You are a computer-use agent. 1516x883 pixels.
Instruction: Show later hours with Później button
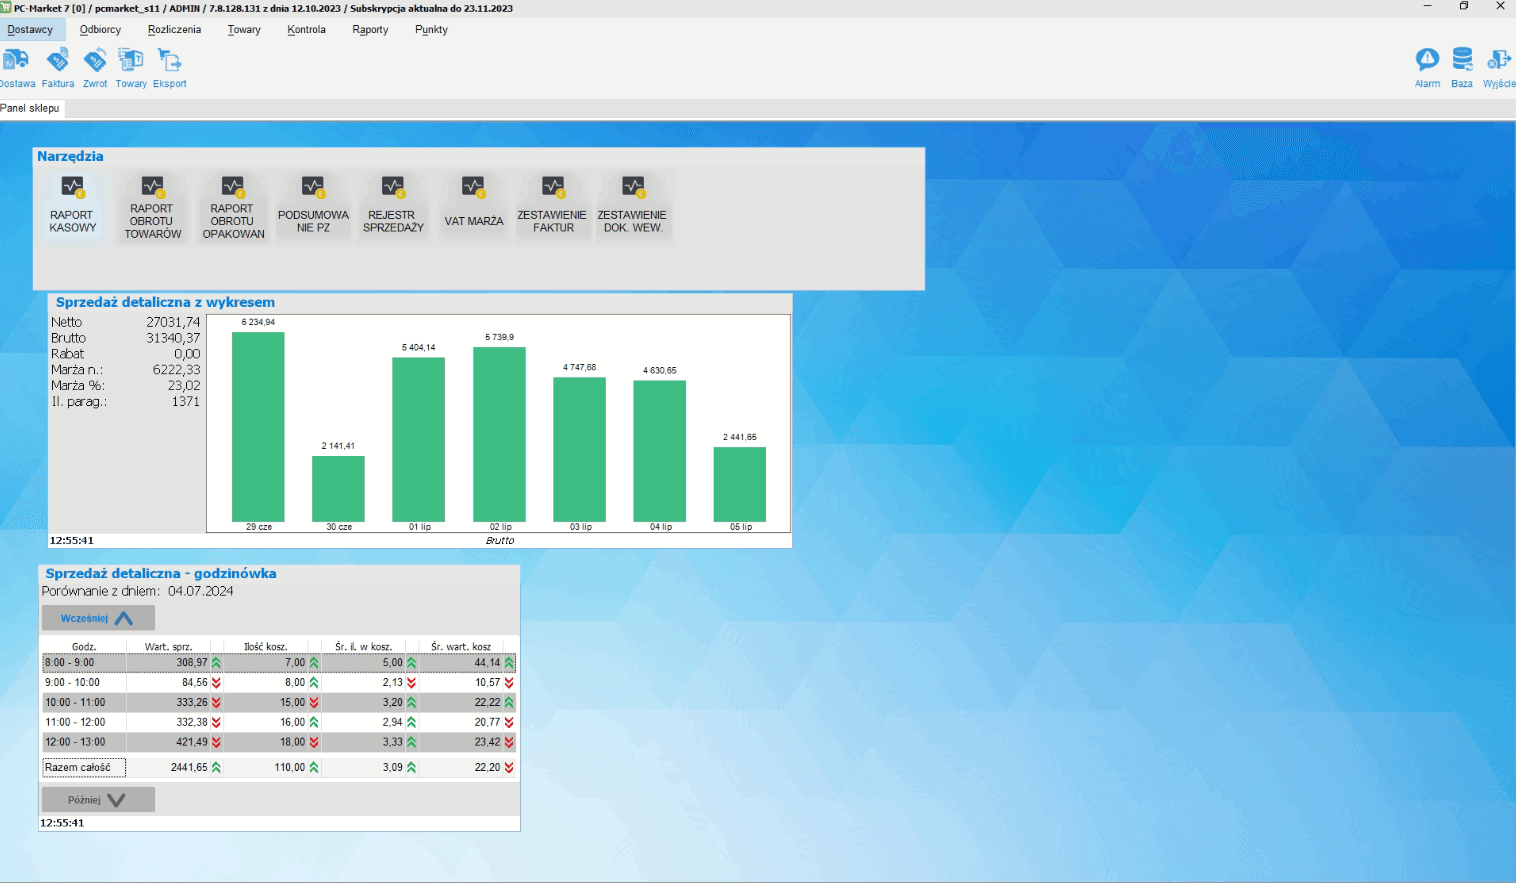pos(98,800)
